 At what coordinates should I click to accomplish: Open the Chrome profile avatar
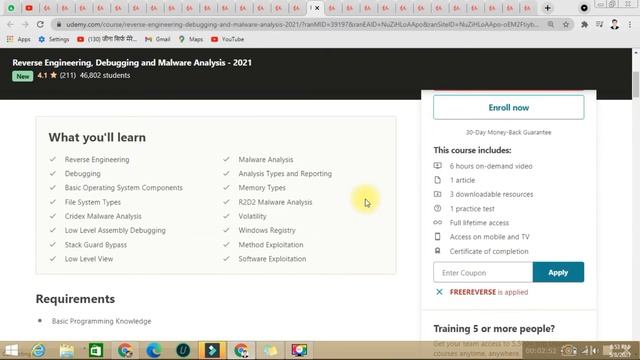(x=615, y=24)
